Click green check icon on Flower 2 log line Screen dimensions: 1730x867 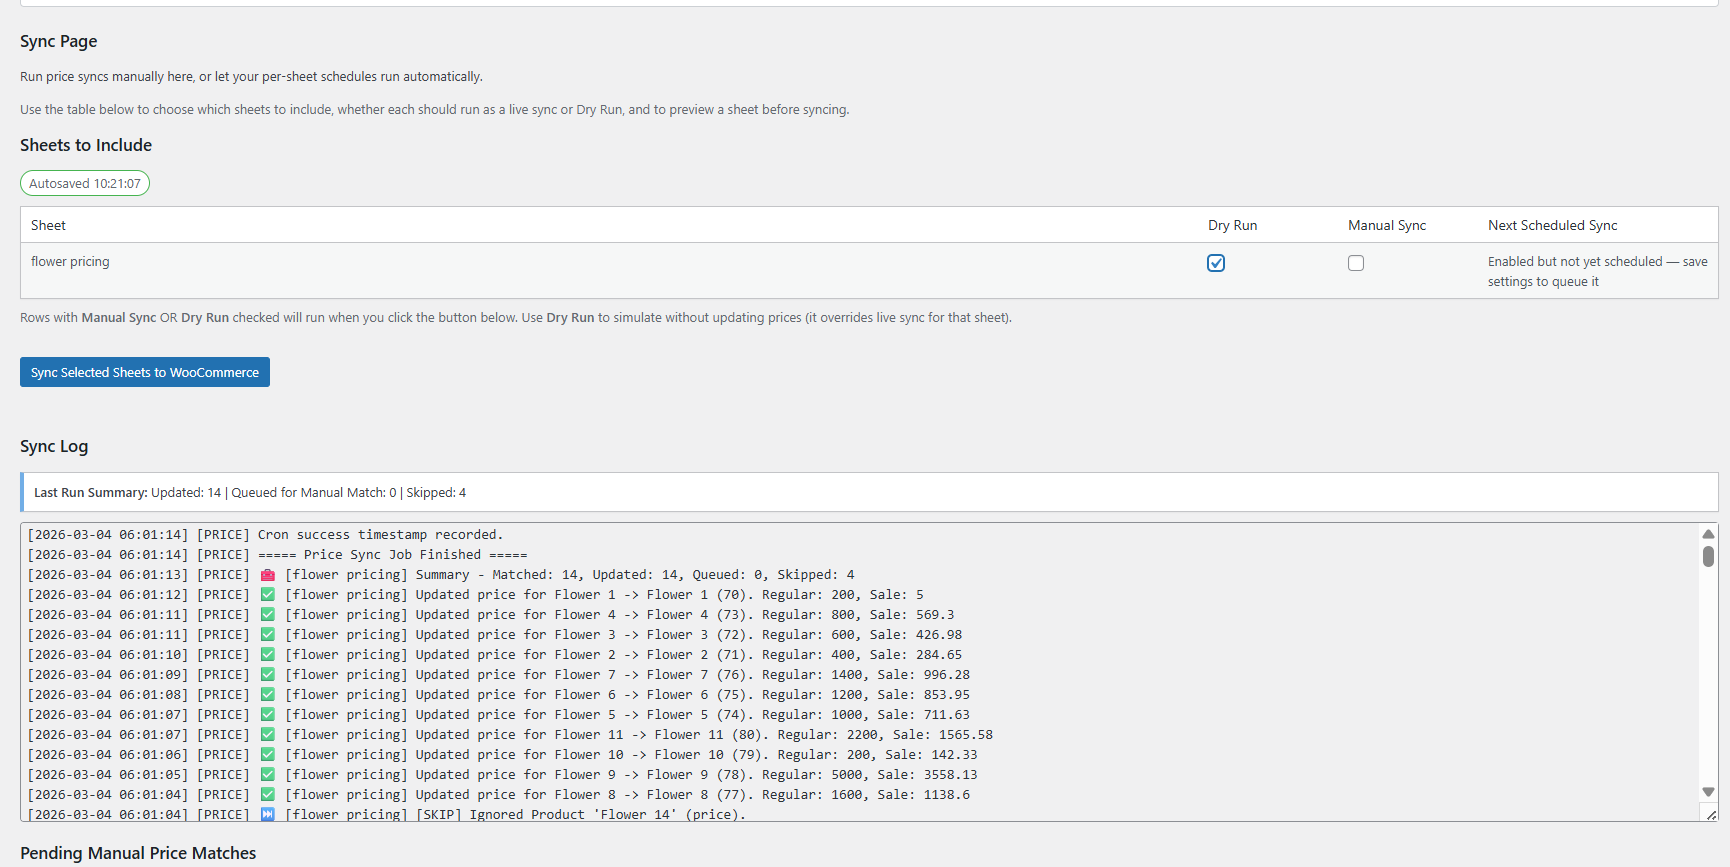(268, 654)
